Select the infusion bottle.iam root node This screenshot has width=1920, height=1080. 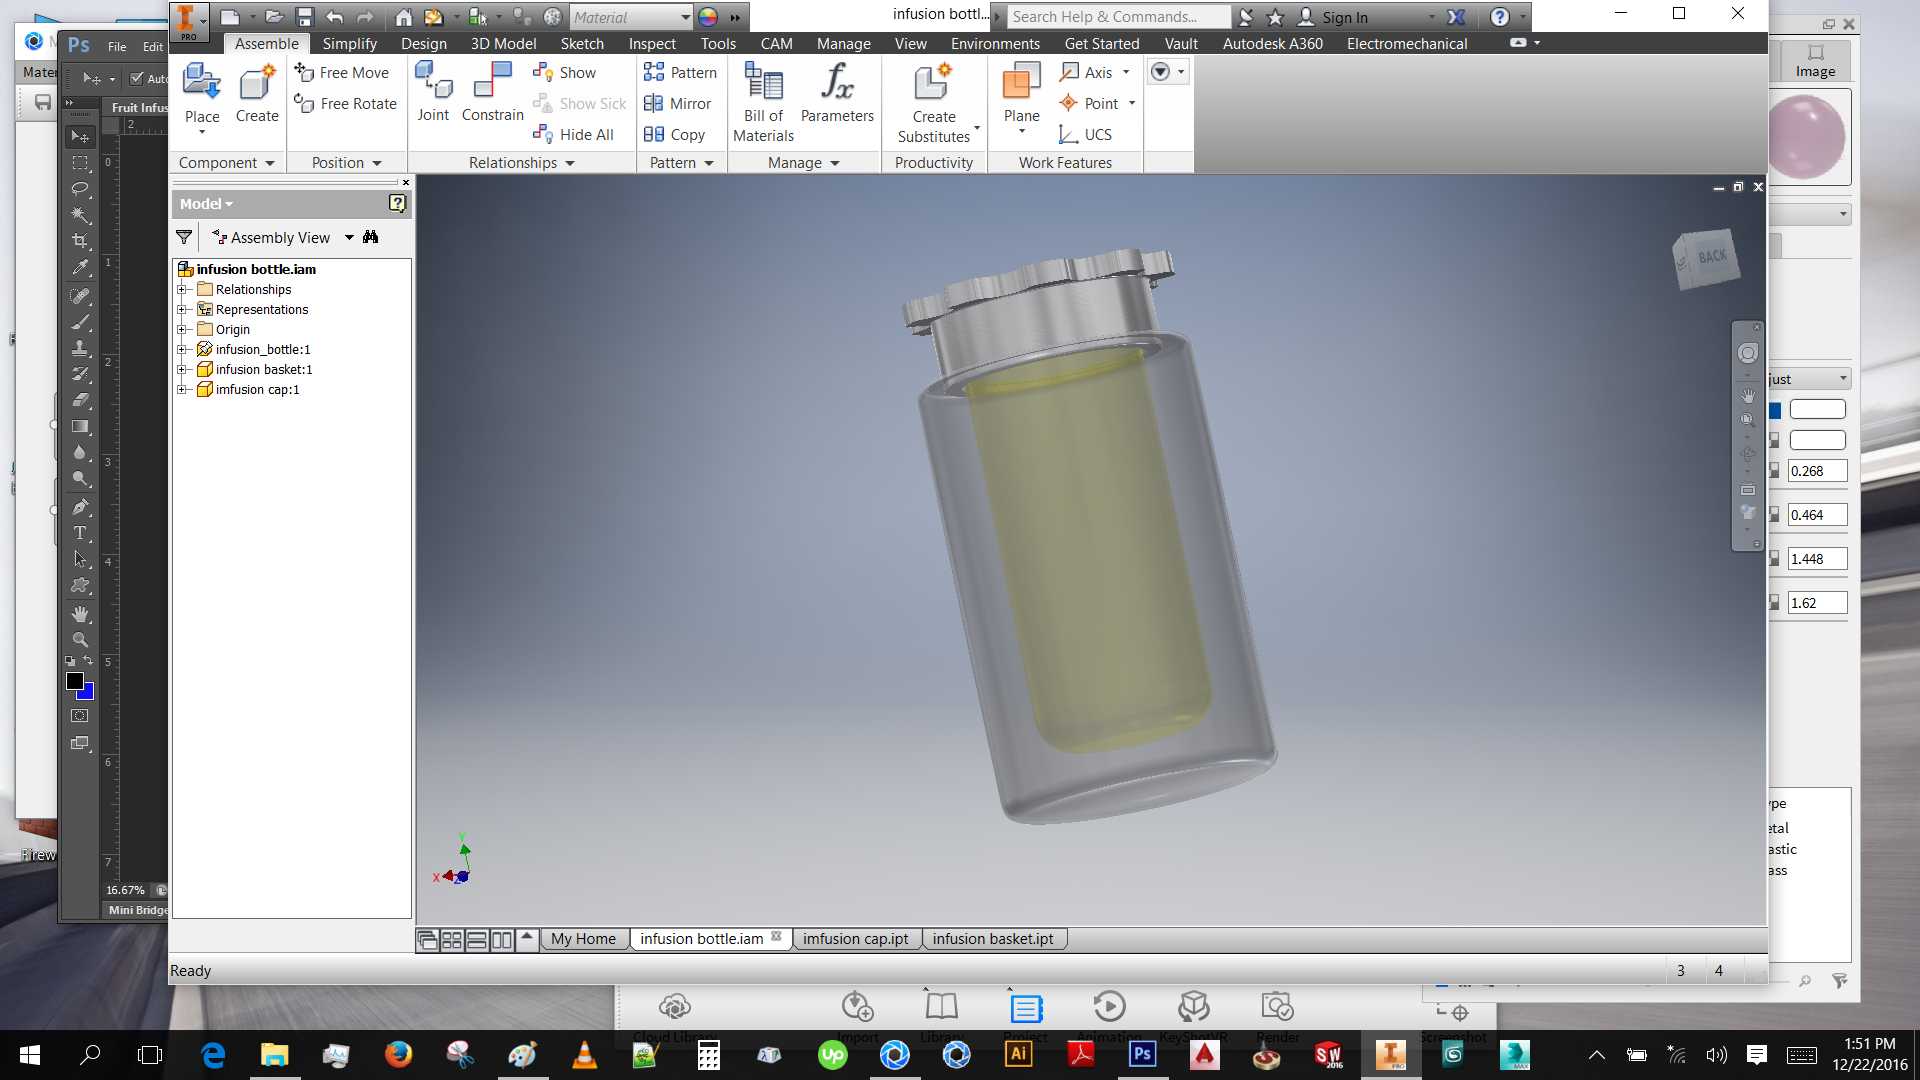[x=247, y=270]
